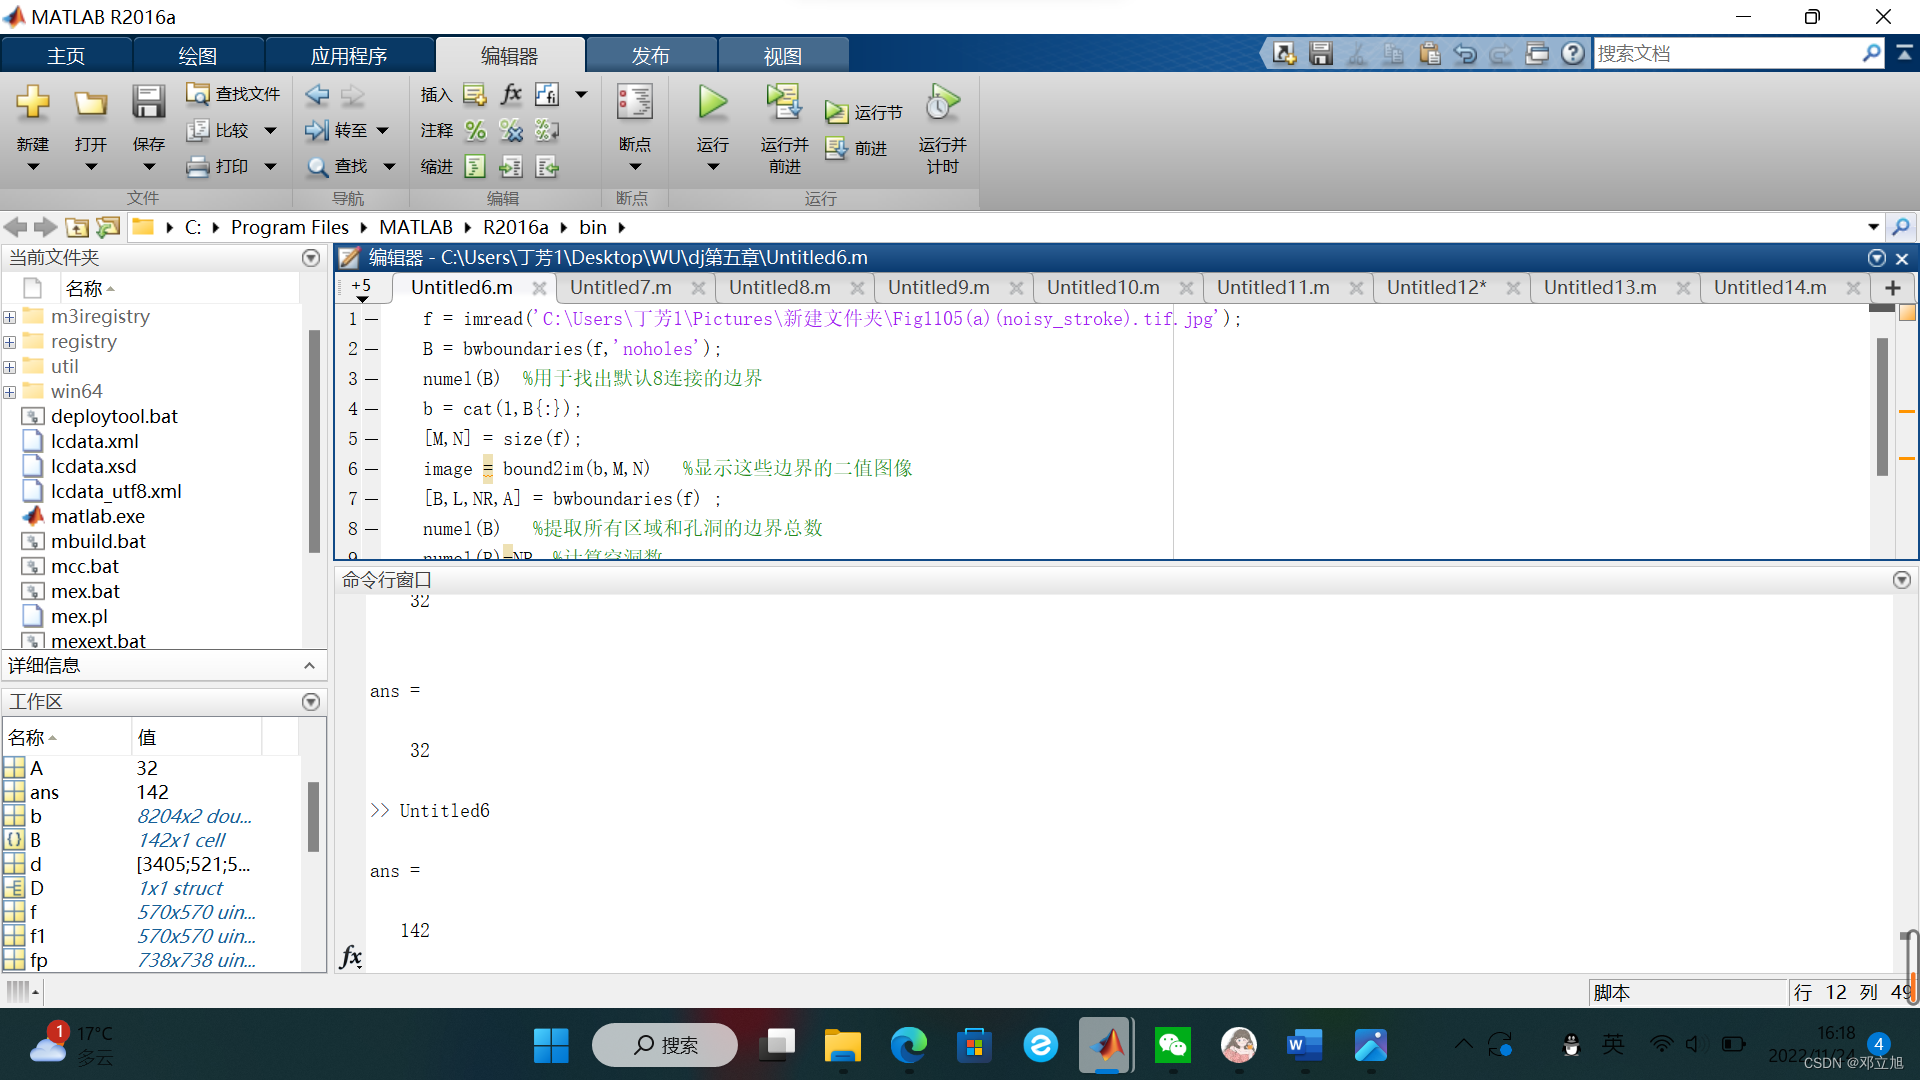Open Microsoft Edge from the taskbar

(909, 1045)
